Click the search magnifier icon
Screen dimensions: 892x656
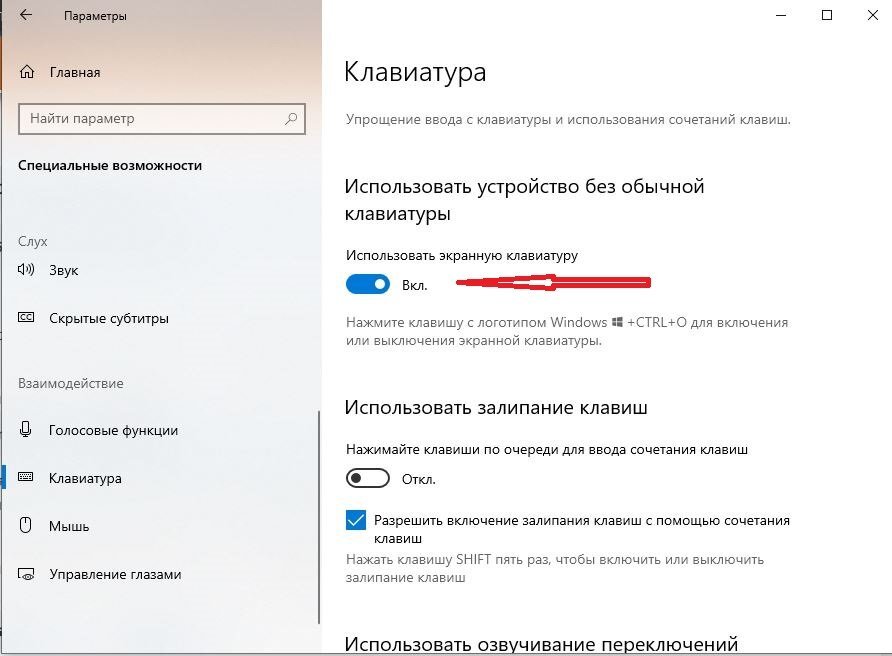[x=291, y=118]
